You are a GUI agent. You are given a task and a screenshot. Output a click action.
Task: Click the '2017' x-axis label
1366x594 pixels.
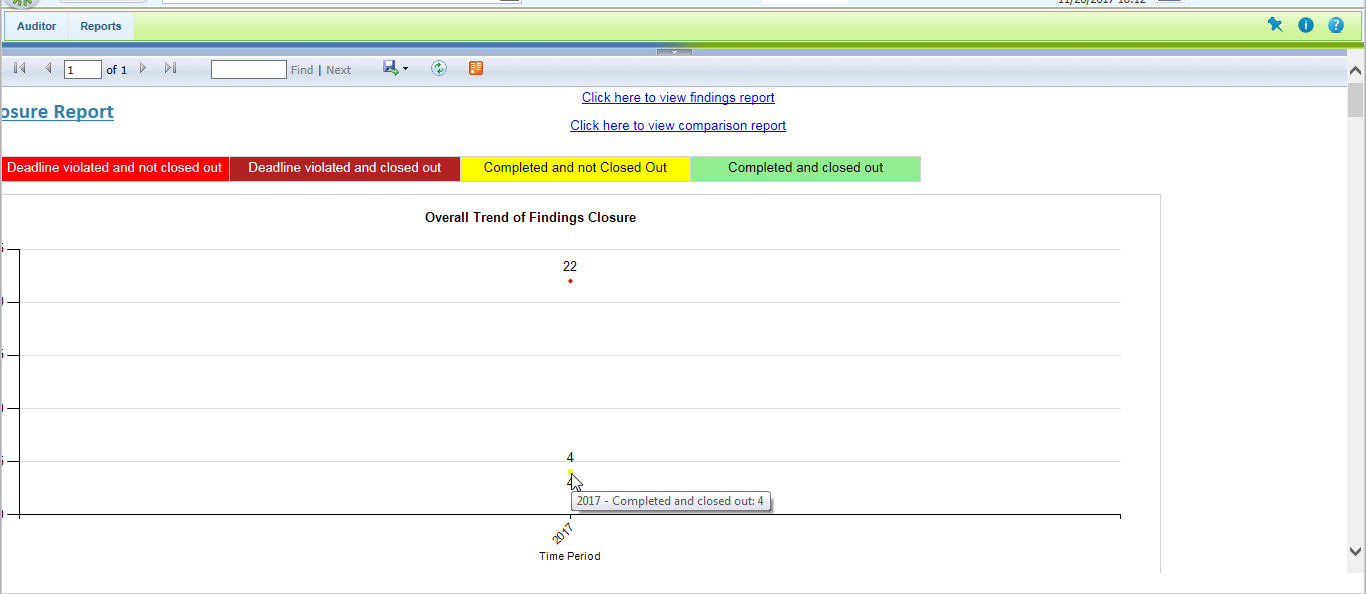(563, 533)
